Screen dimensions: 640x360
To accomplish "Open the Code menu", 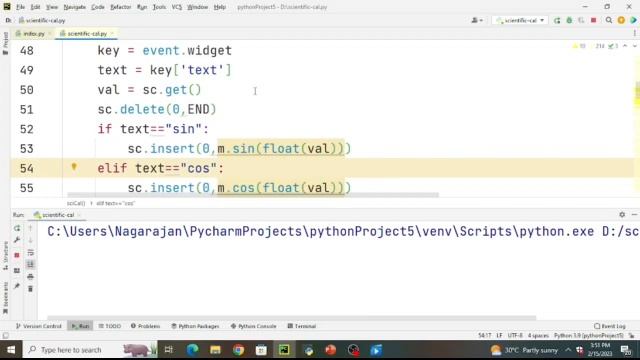I will tap(98, 7).
